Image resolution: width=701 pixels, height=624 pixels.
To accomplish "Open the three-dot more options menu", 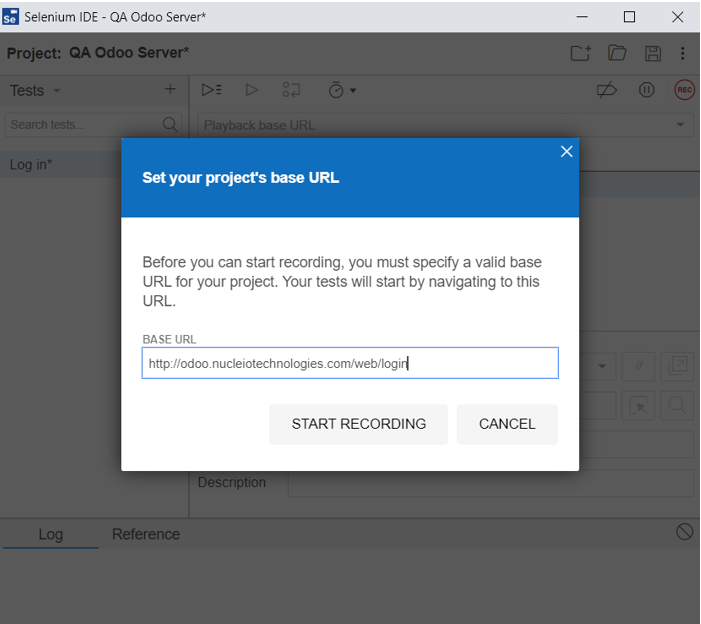I will [x=682, y=53].
